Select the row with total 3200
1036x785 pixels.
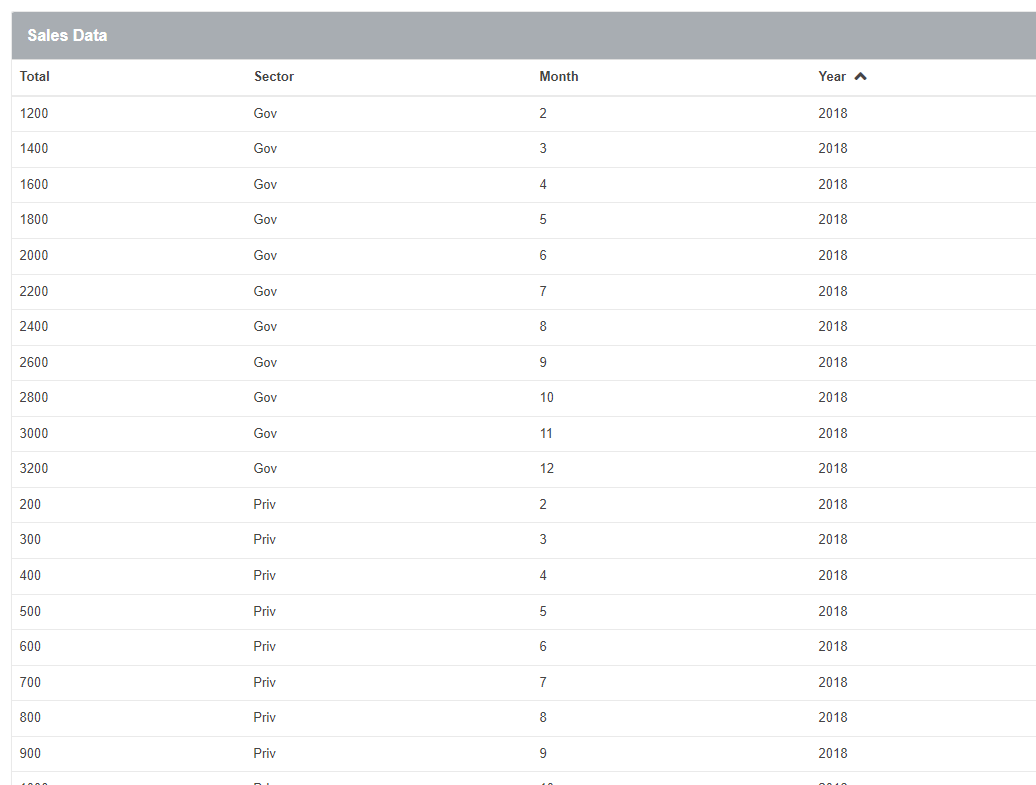coord(34,469)
